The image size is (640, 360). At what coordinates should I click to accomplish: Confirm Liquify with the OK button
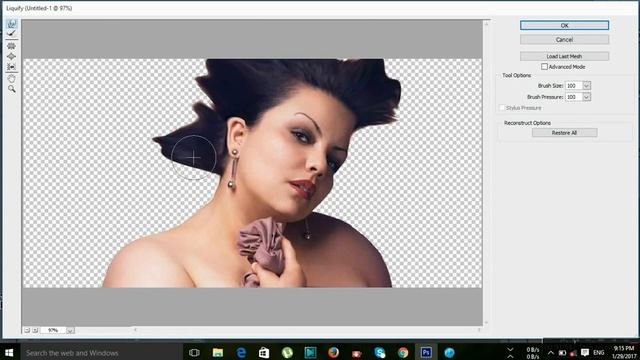[x=564, y=25]
